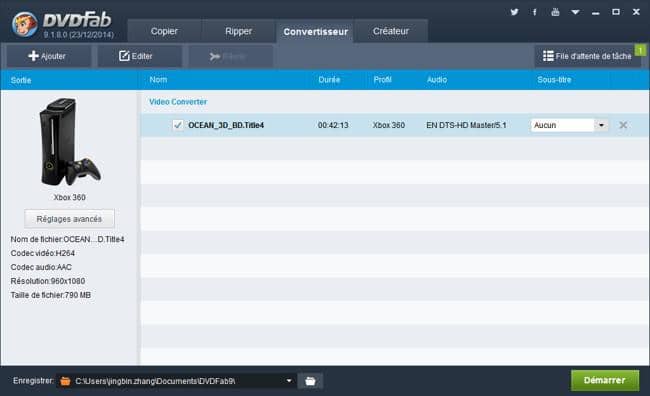Open the Aucun subtitle dropdown
Screen dimensions: 650x396
pyautogui.click(x=569, y=125)
